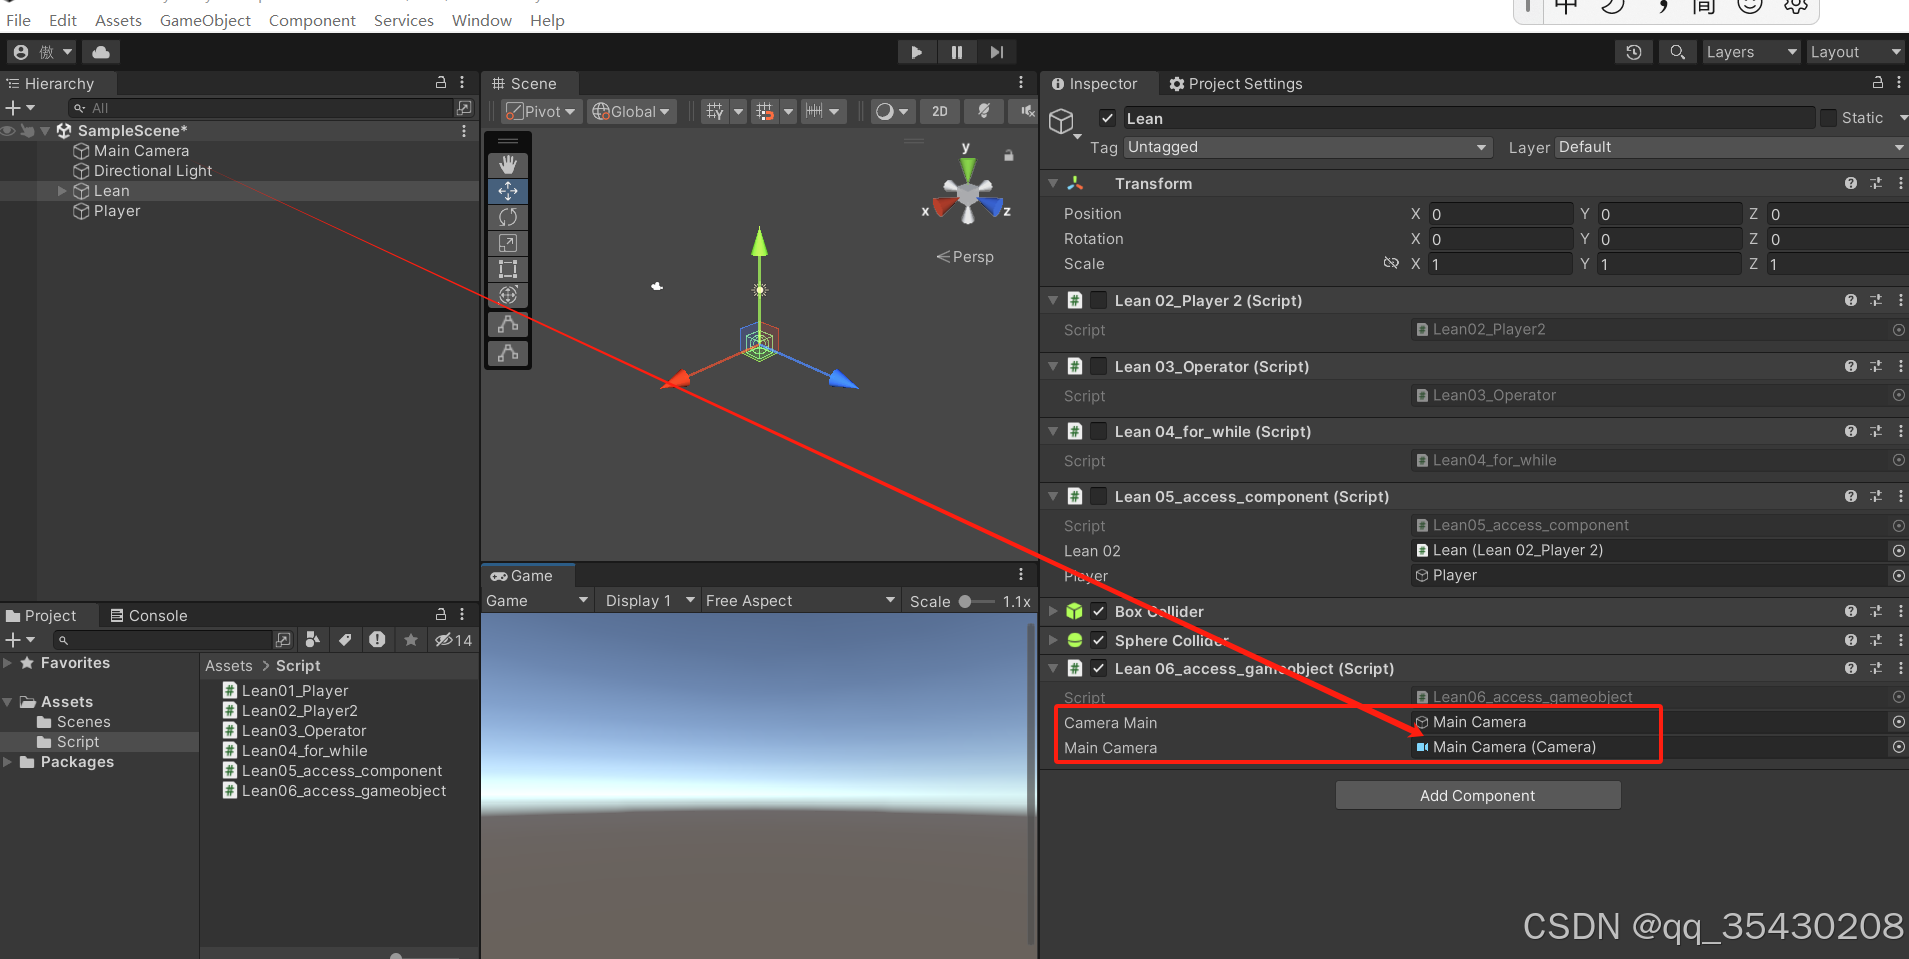Select Main Camera in Hierarchy
Image resolution: width=1909 pixels, height=959 pixels.
point(141,151)
